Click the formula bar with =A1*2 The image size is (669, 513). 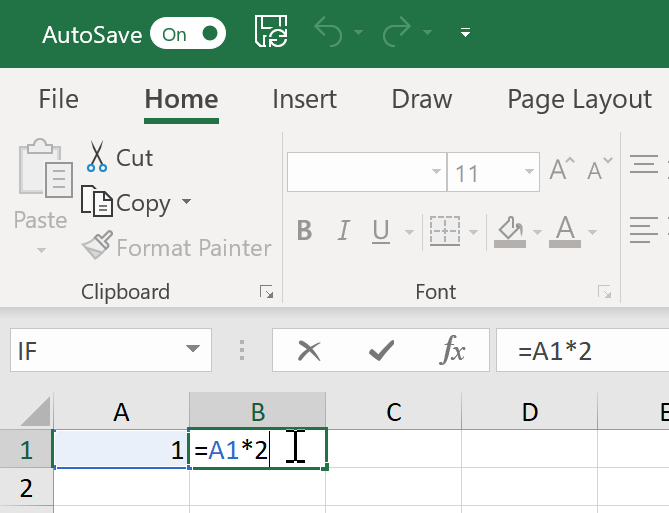pos(582,350)
